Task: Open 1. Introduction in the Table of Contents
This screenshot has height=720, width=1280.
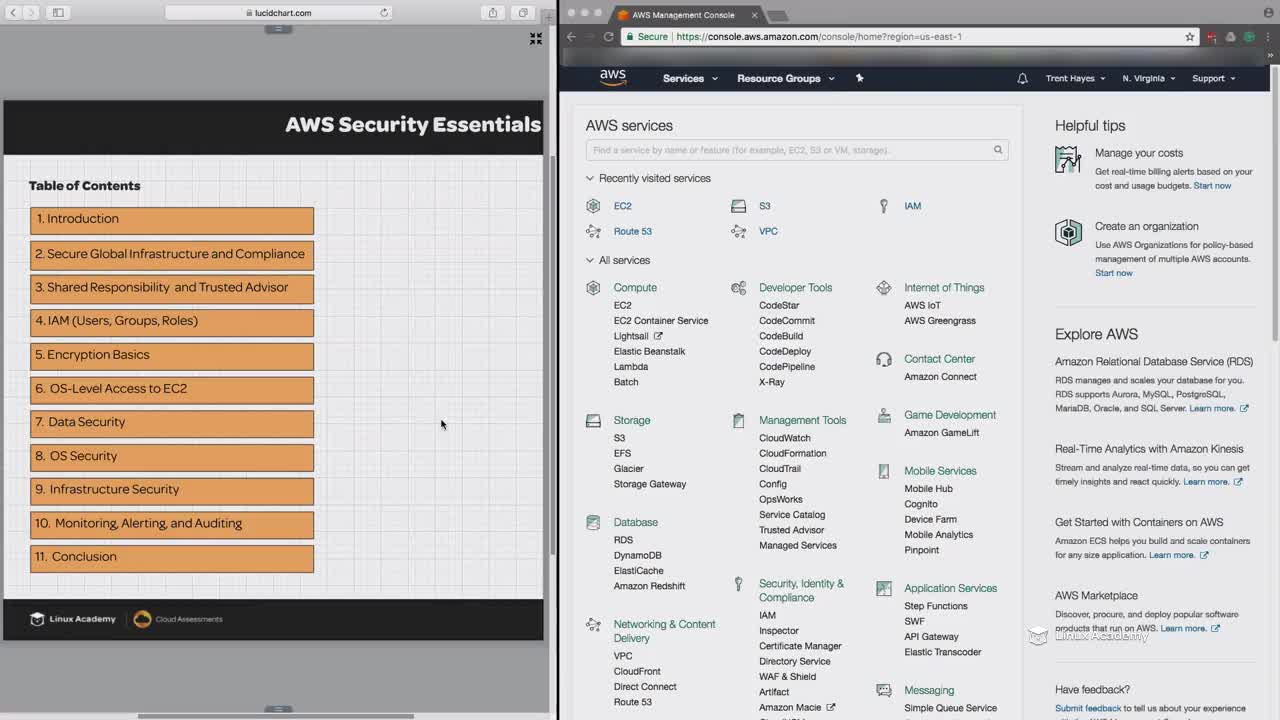Action: click(172, 220)
